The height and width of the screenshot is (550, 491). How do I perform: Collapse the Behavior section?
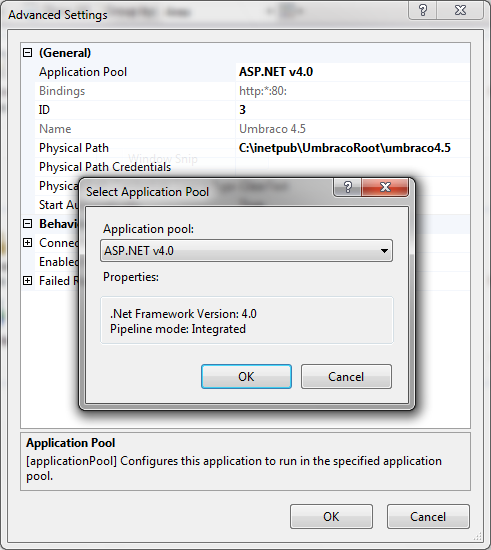click(x=27, y=224)
